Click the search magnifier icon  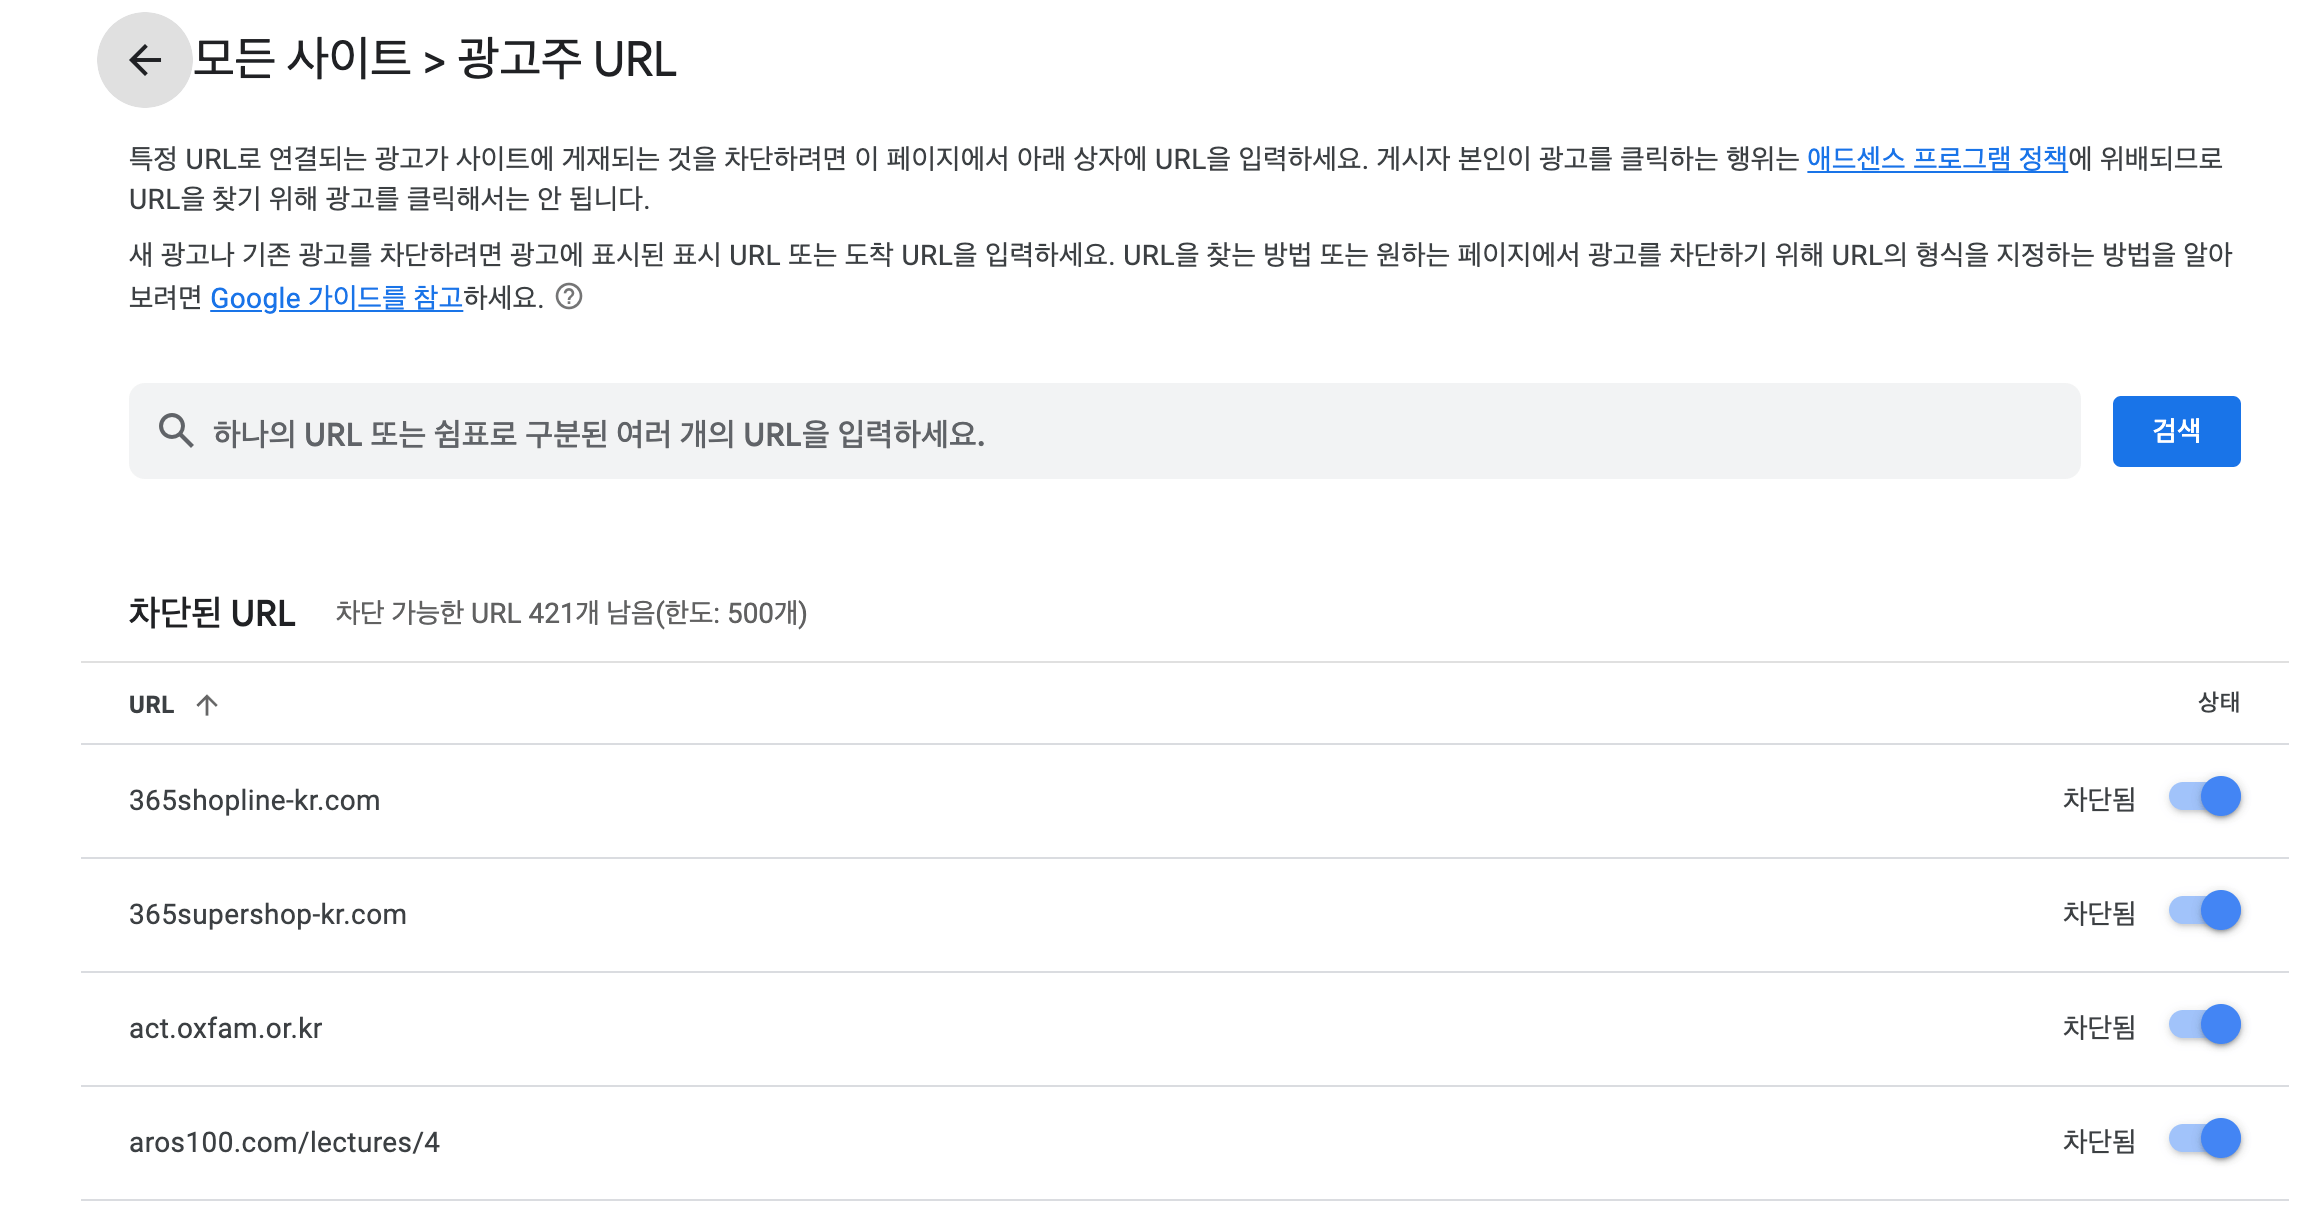click(x=177, y=430)
